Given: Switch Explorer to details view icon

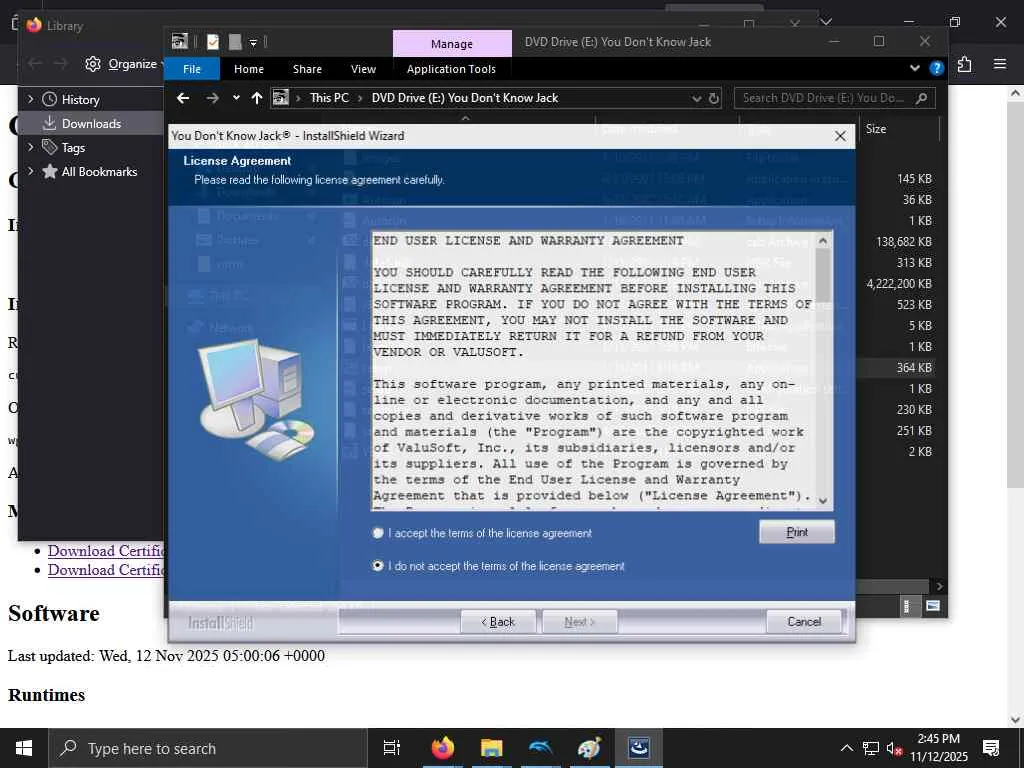Looking at the screenshot, I should click(x=907, y=606).
